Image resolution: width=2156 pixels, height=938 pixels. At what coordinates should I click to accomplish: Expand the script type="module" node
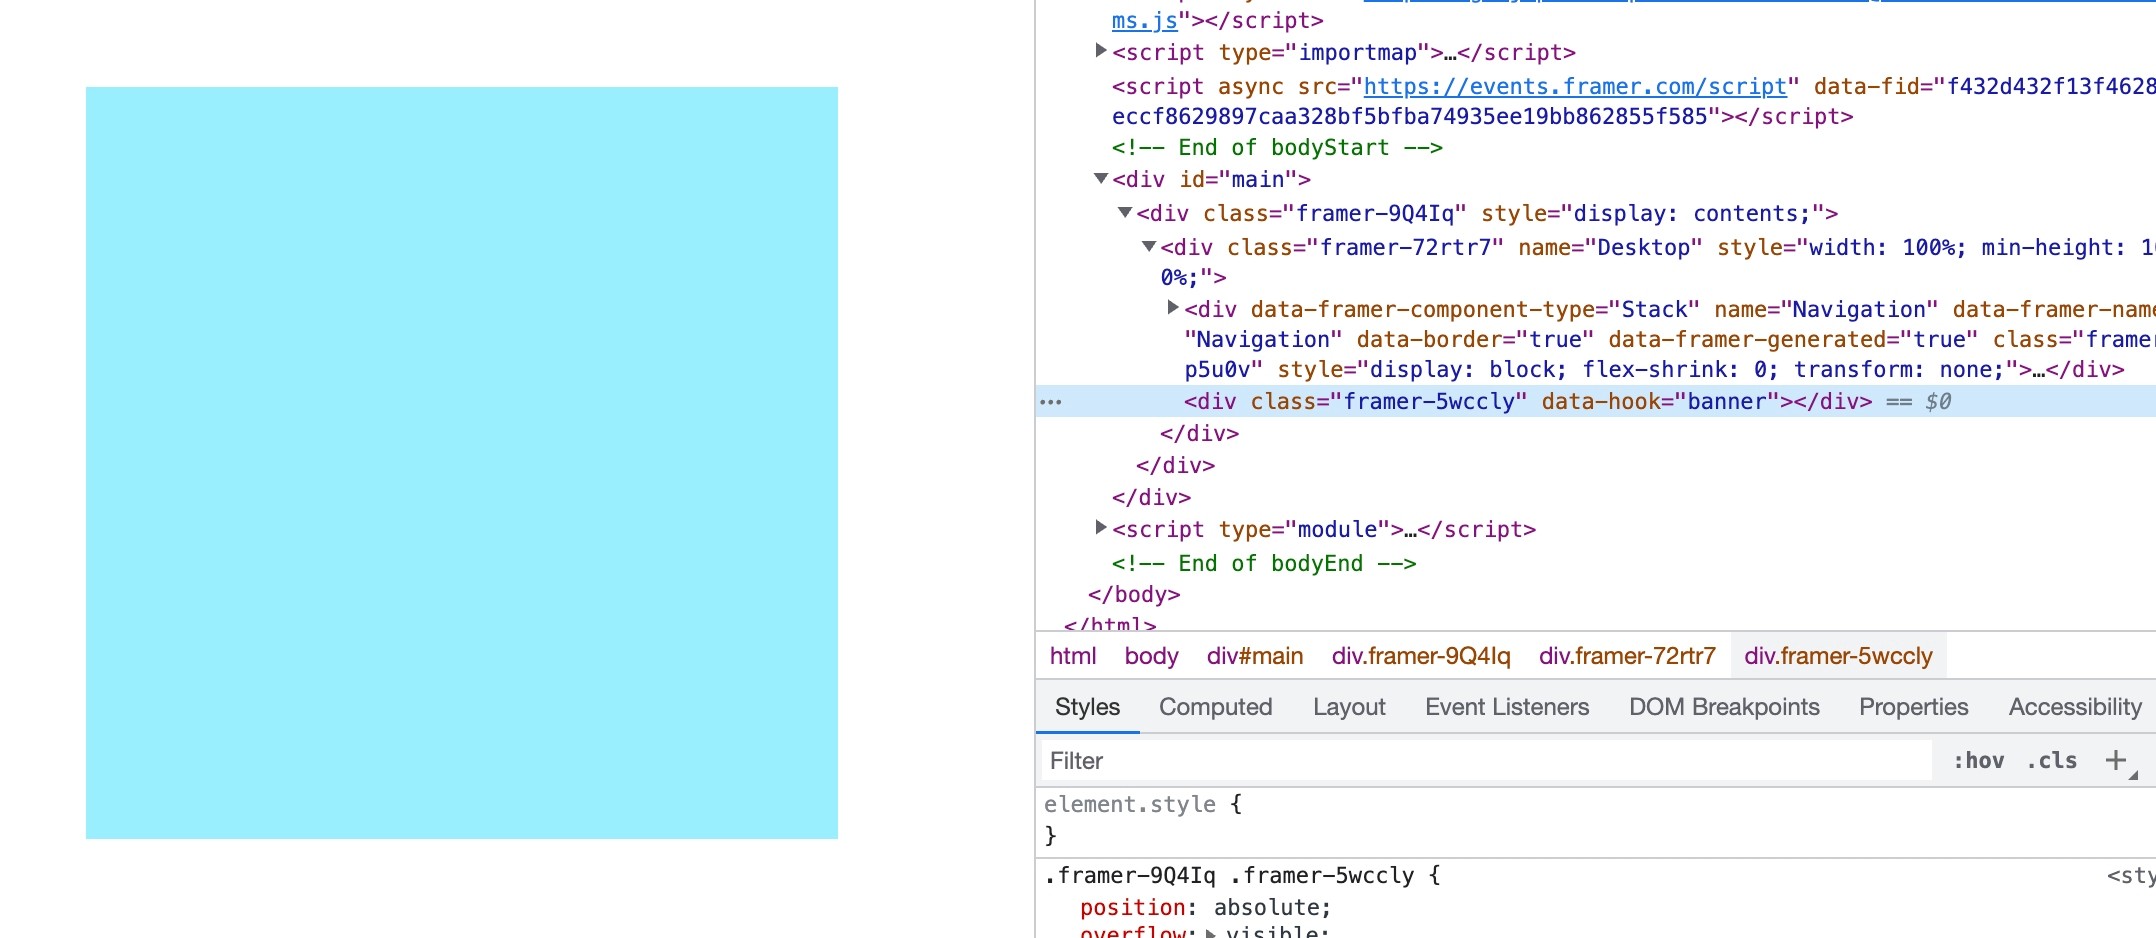point(1100,527)
